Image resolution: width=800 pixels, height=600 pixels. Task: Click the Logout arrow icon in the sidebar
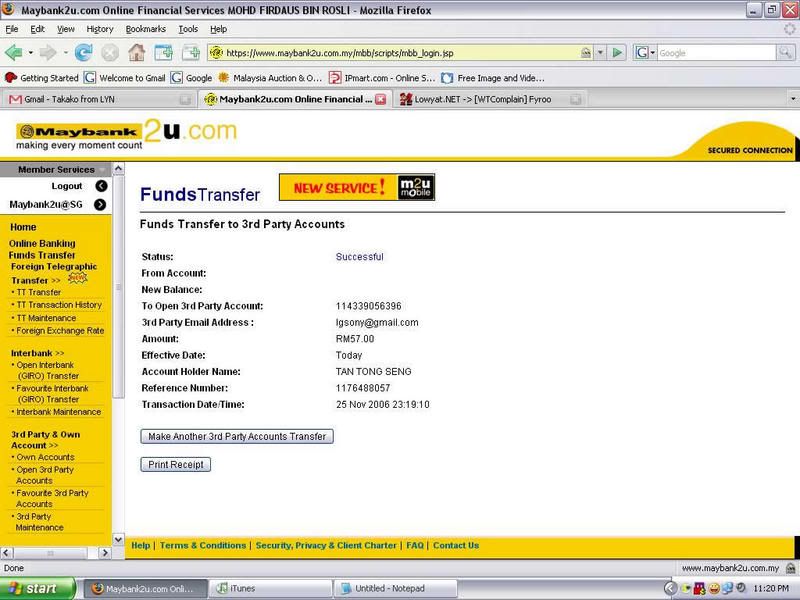tap(101, 186)
